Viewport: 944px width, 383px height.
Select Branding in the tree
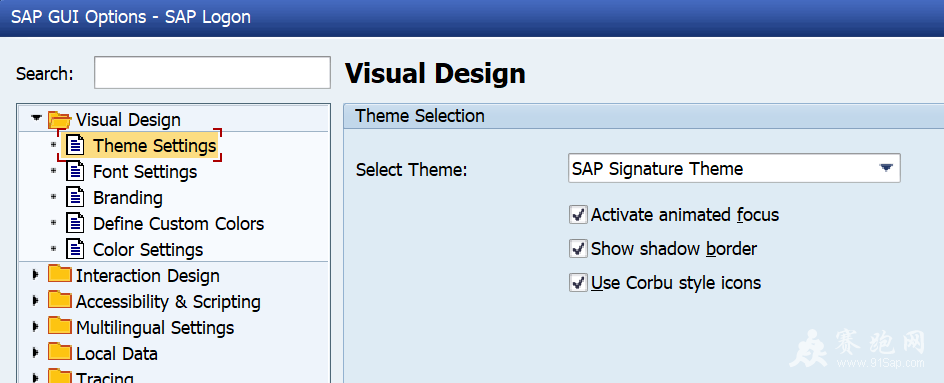point(128,198)
